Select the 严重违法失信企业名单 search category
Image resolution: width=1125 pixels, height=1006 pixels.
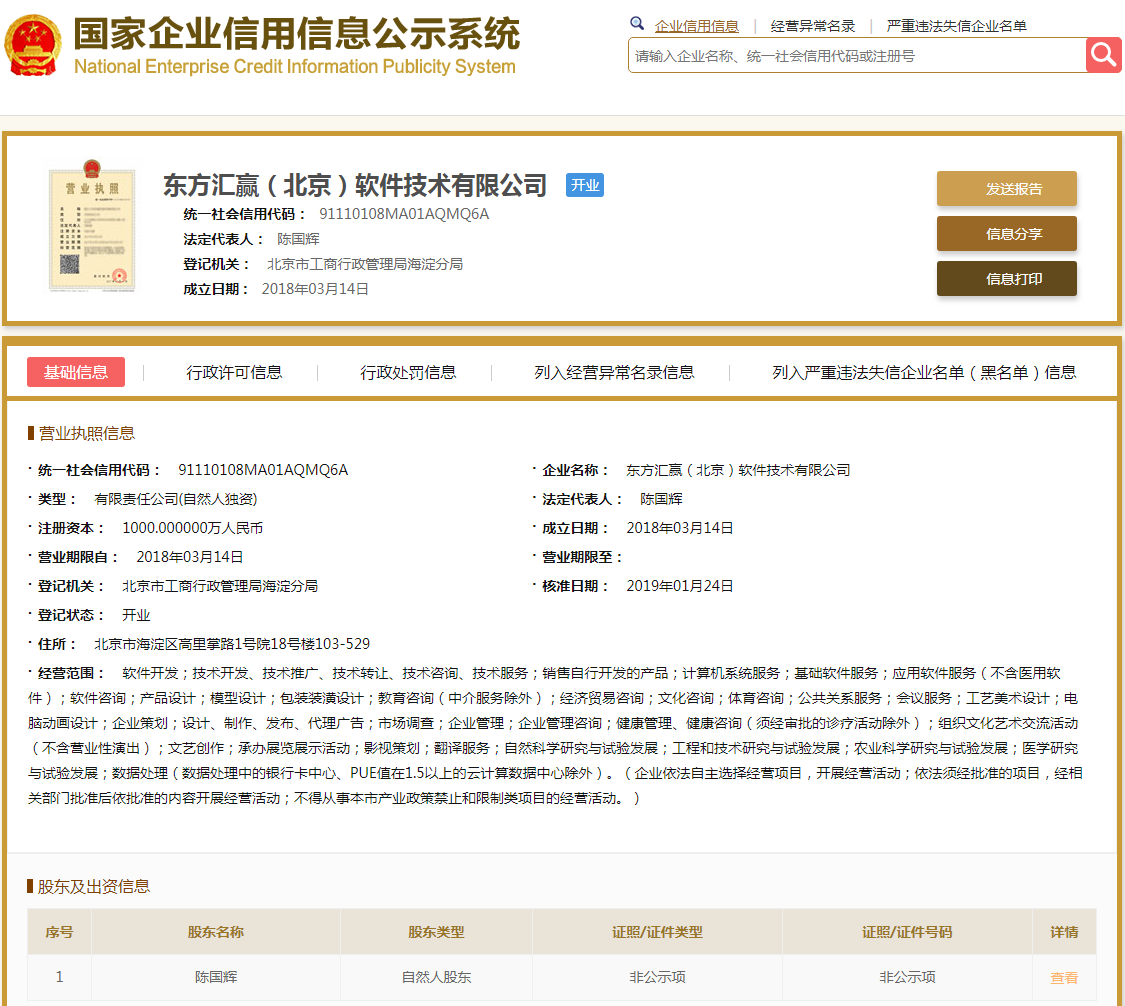click(x=956, y=26)
